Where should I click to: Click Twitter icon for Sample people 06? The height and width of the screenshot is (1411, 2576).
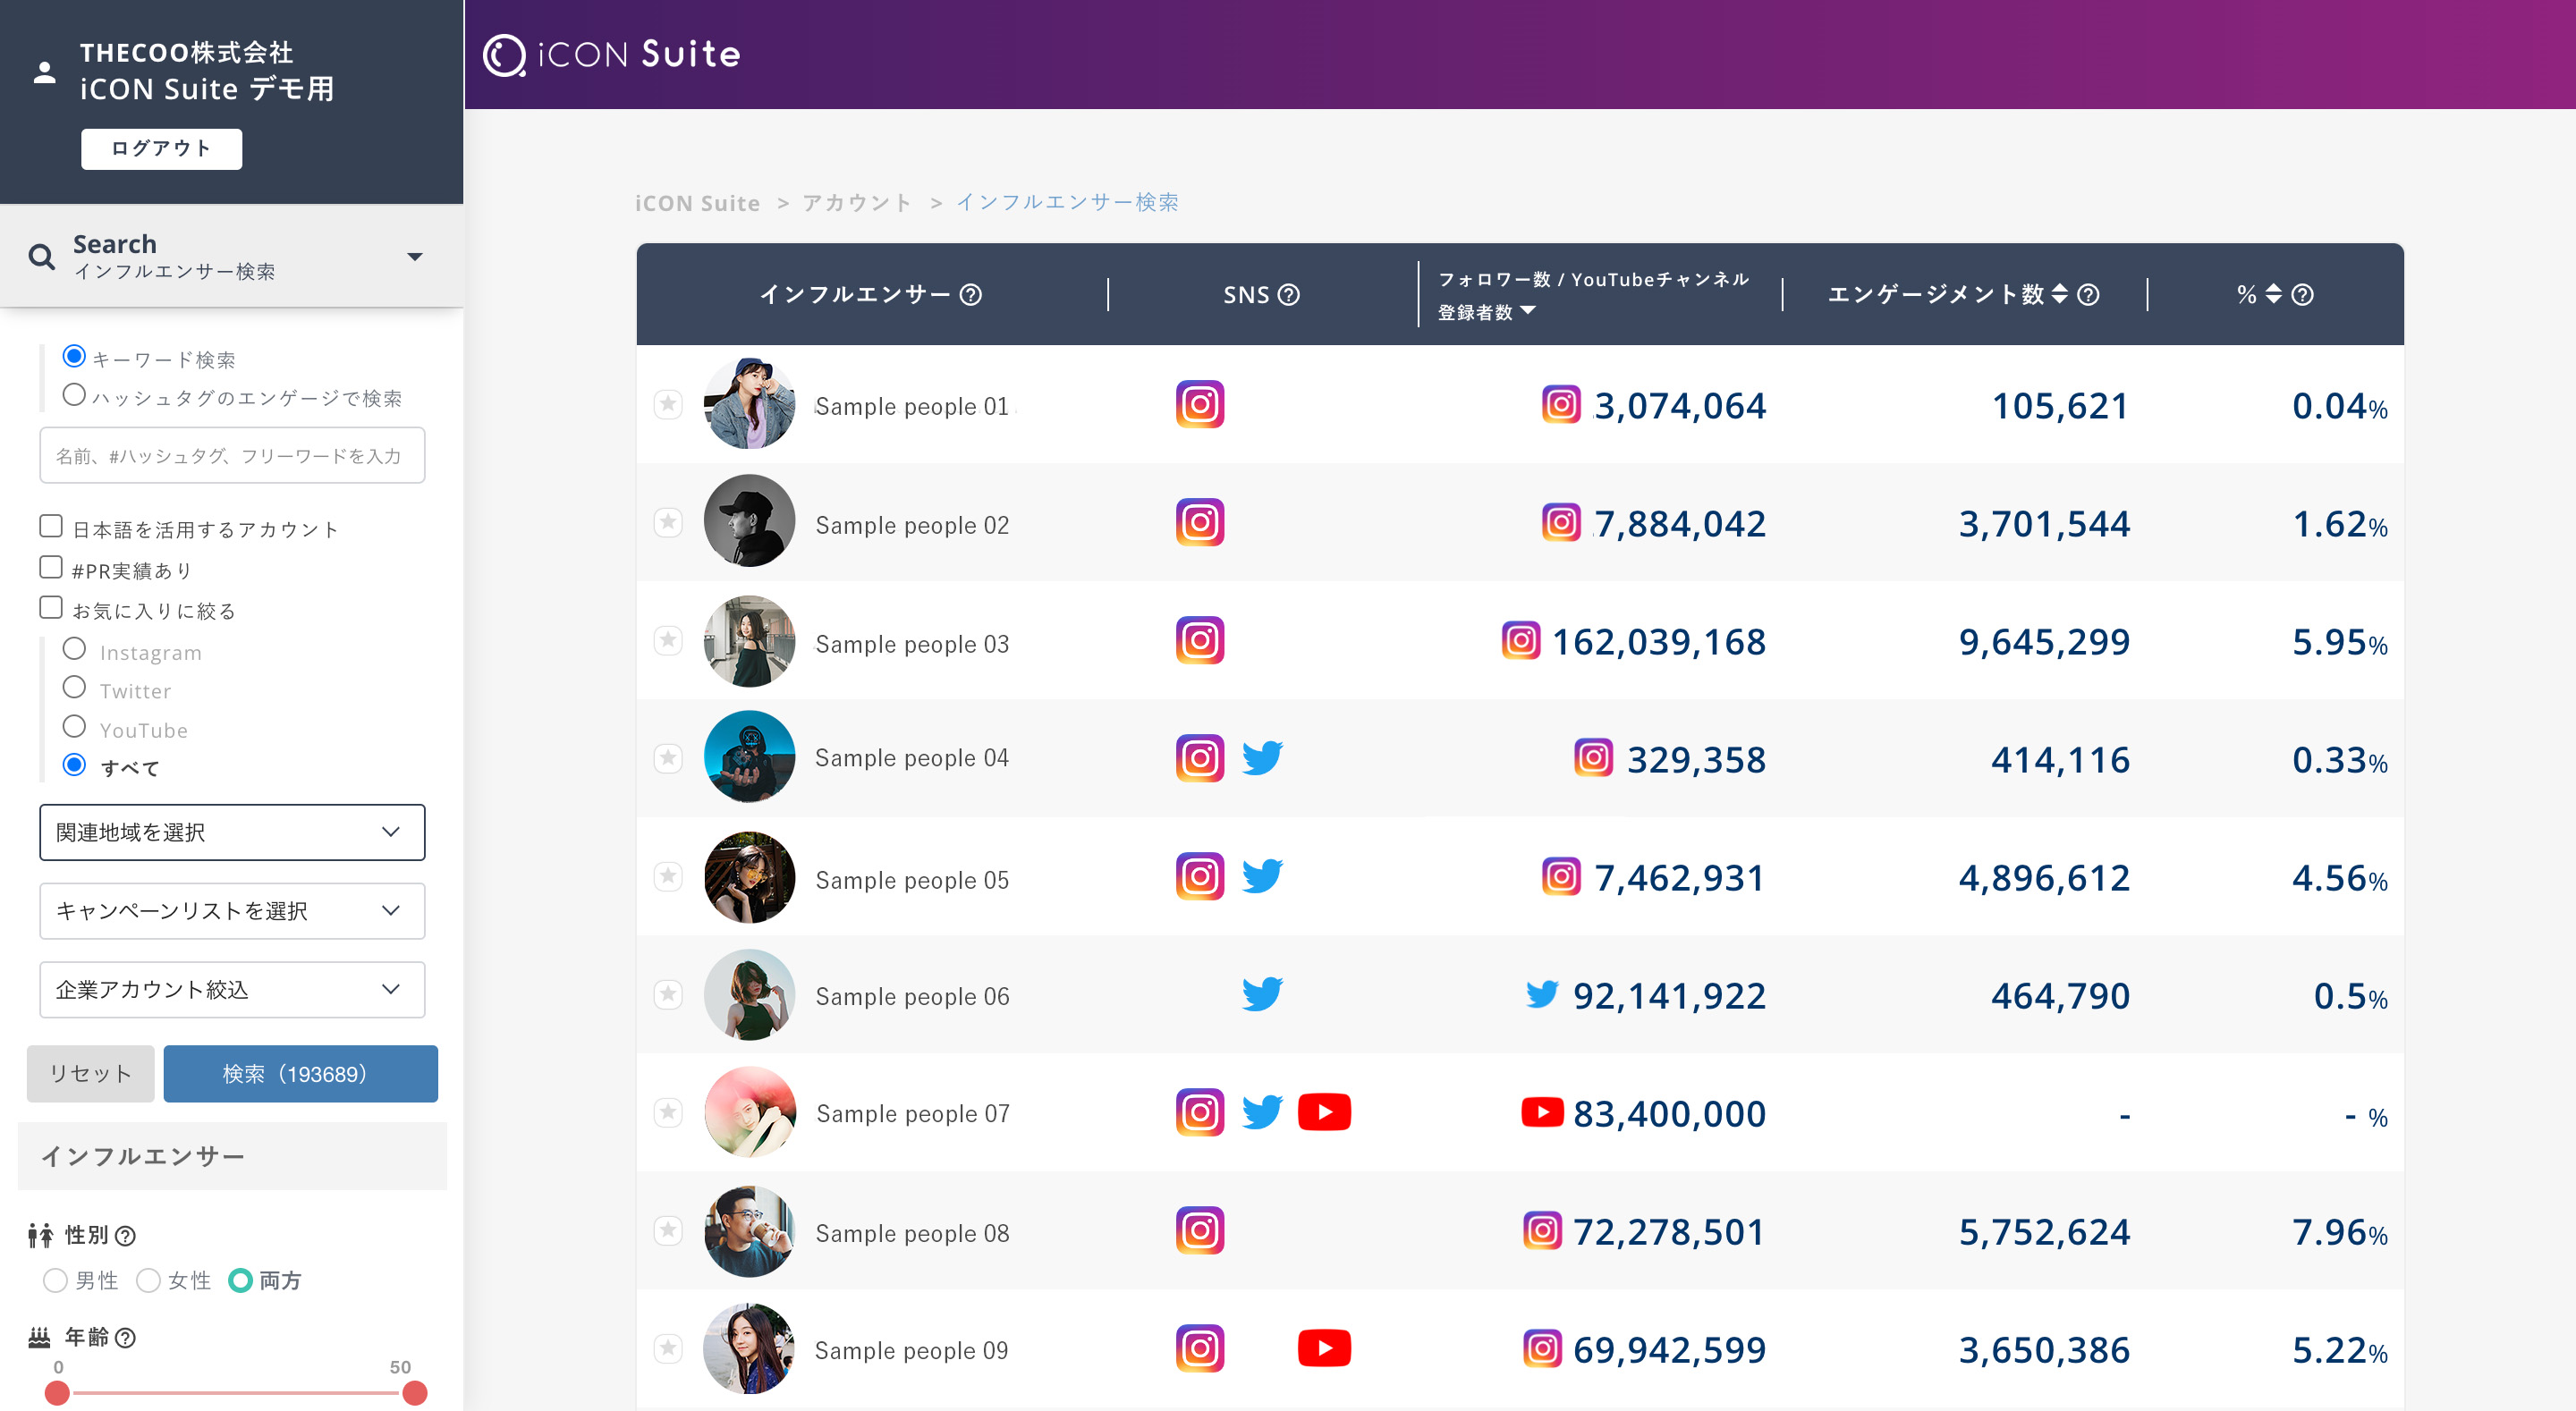point(1261,994)
